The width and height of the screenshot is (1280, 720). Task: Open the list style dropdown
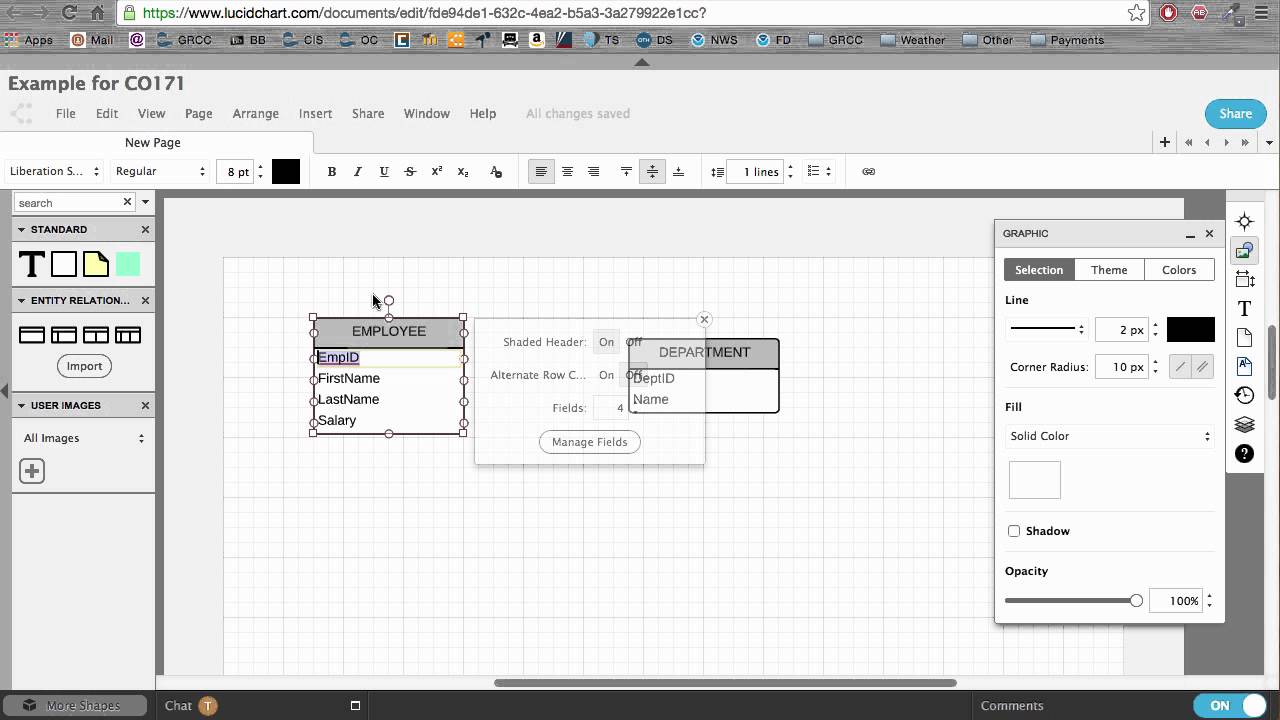(819, 172)
